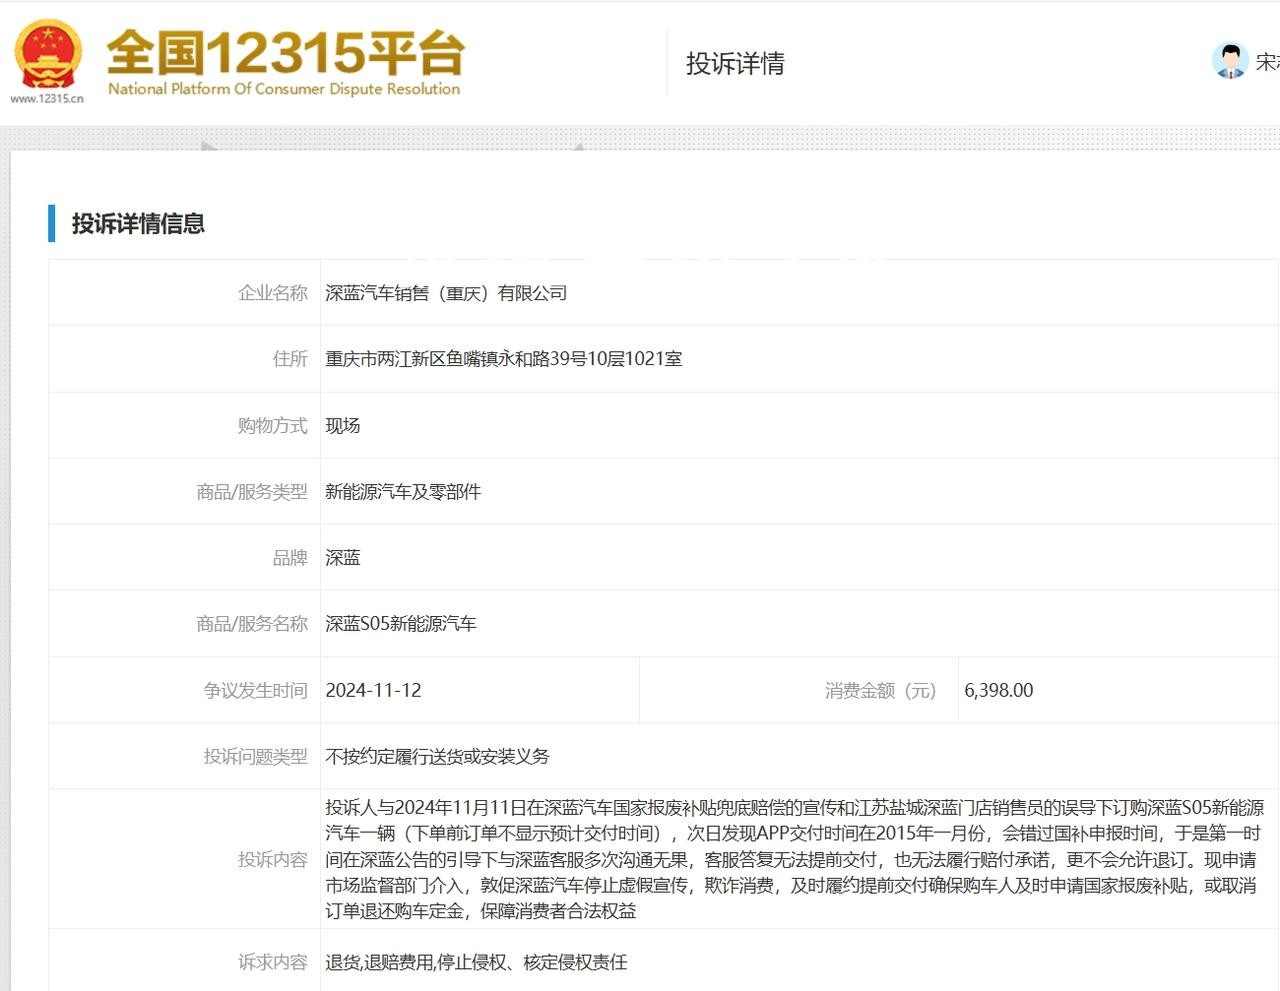Click the value 不按约定履行送货或安装义务
Image resolution: width=1280 pixels, height=991 pixels.
coord(437,757)
